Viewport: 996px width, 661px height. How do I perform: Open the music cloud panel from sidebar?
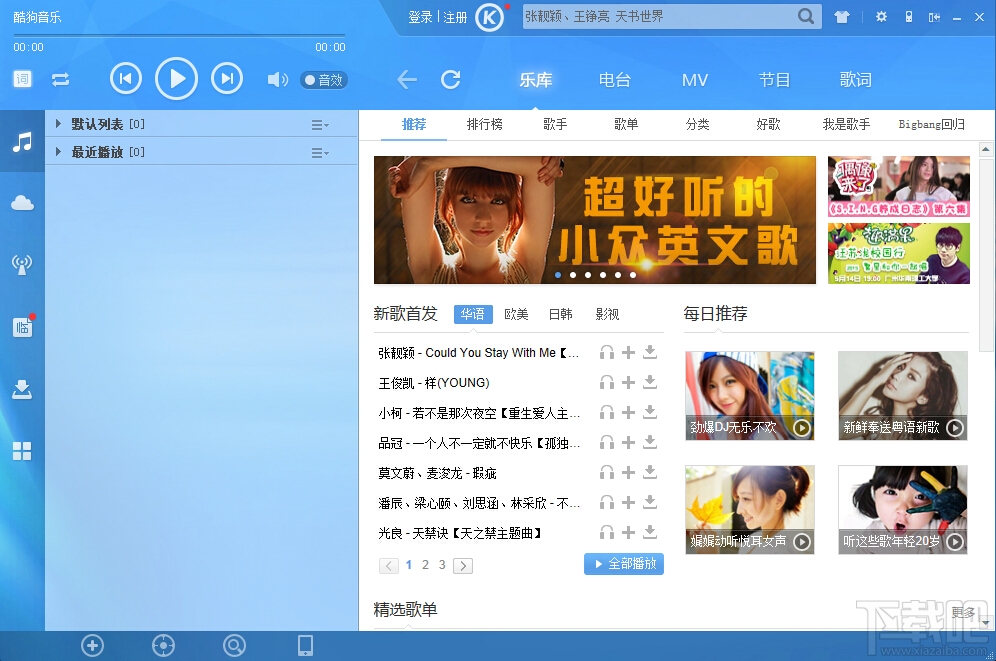pyautogui.click(x=22, y=202)
